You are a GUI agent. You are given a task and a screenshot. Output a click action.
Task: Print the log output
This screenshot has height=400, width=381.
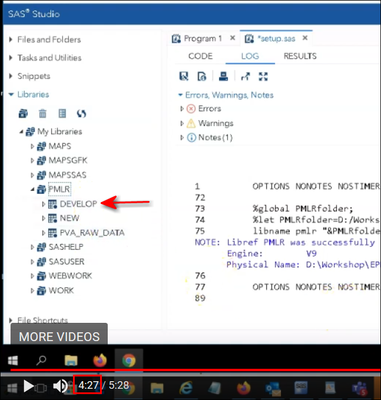coord(223,76)
